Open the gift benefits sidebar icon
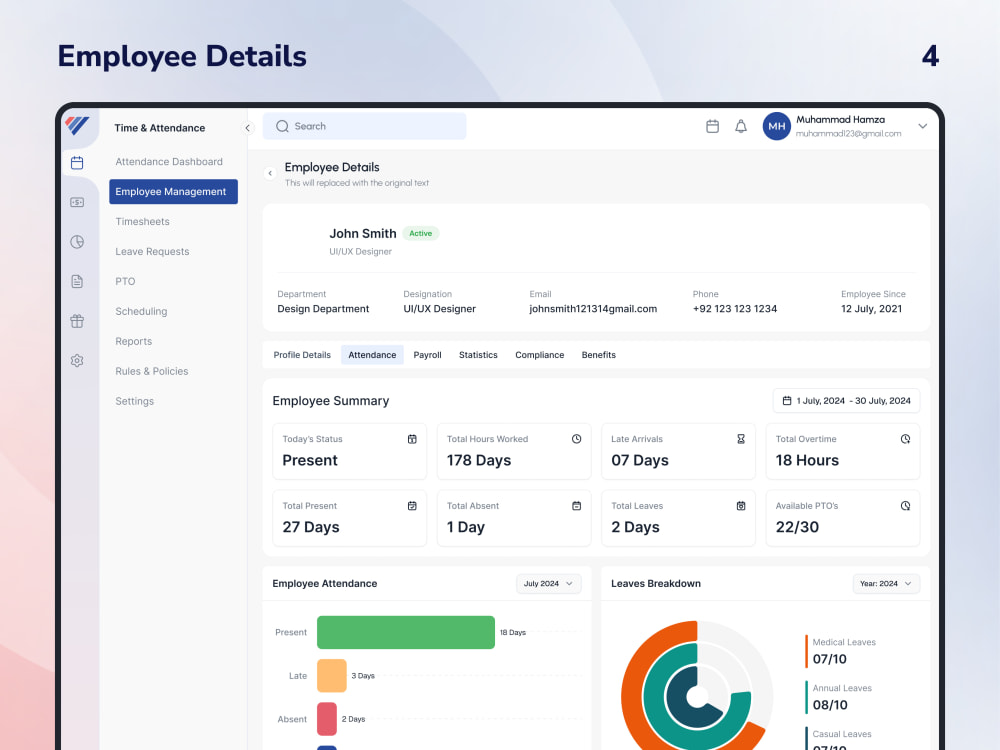 pos(77,321)
